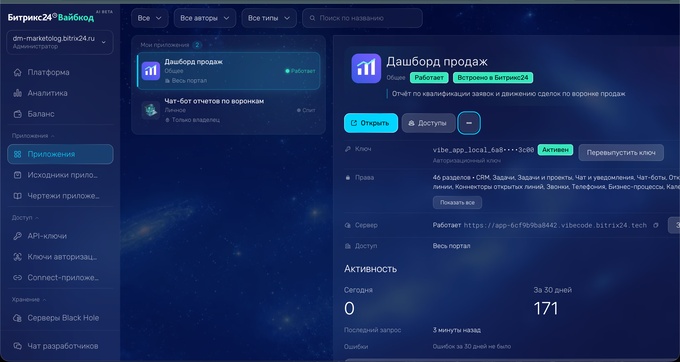This screenshot has width=680, height=362.
Task: Click the Чертежи book icon
Action: click(x=17, y=196)
